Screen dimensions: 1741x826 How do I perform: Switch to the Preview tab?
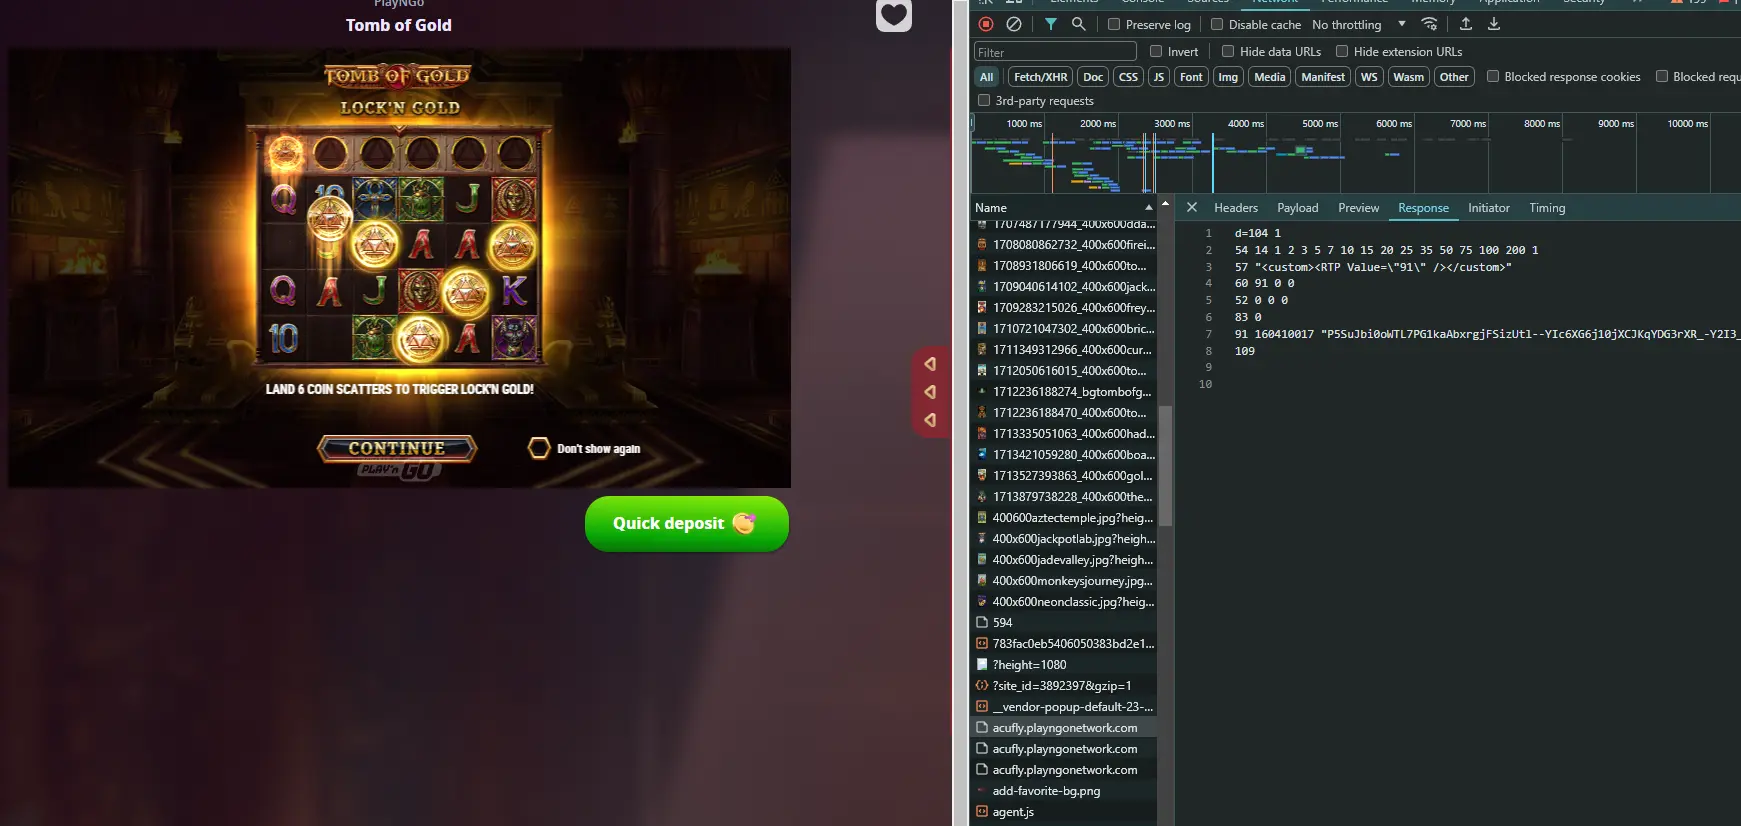point(1358,208)
